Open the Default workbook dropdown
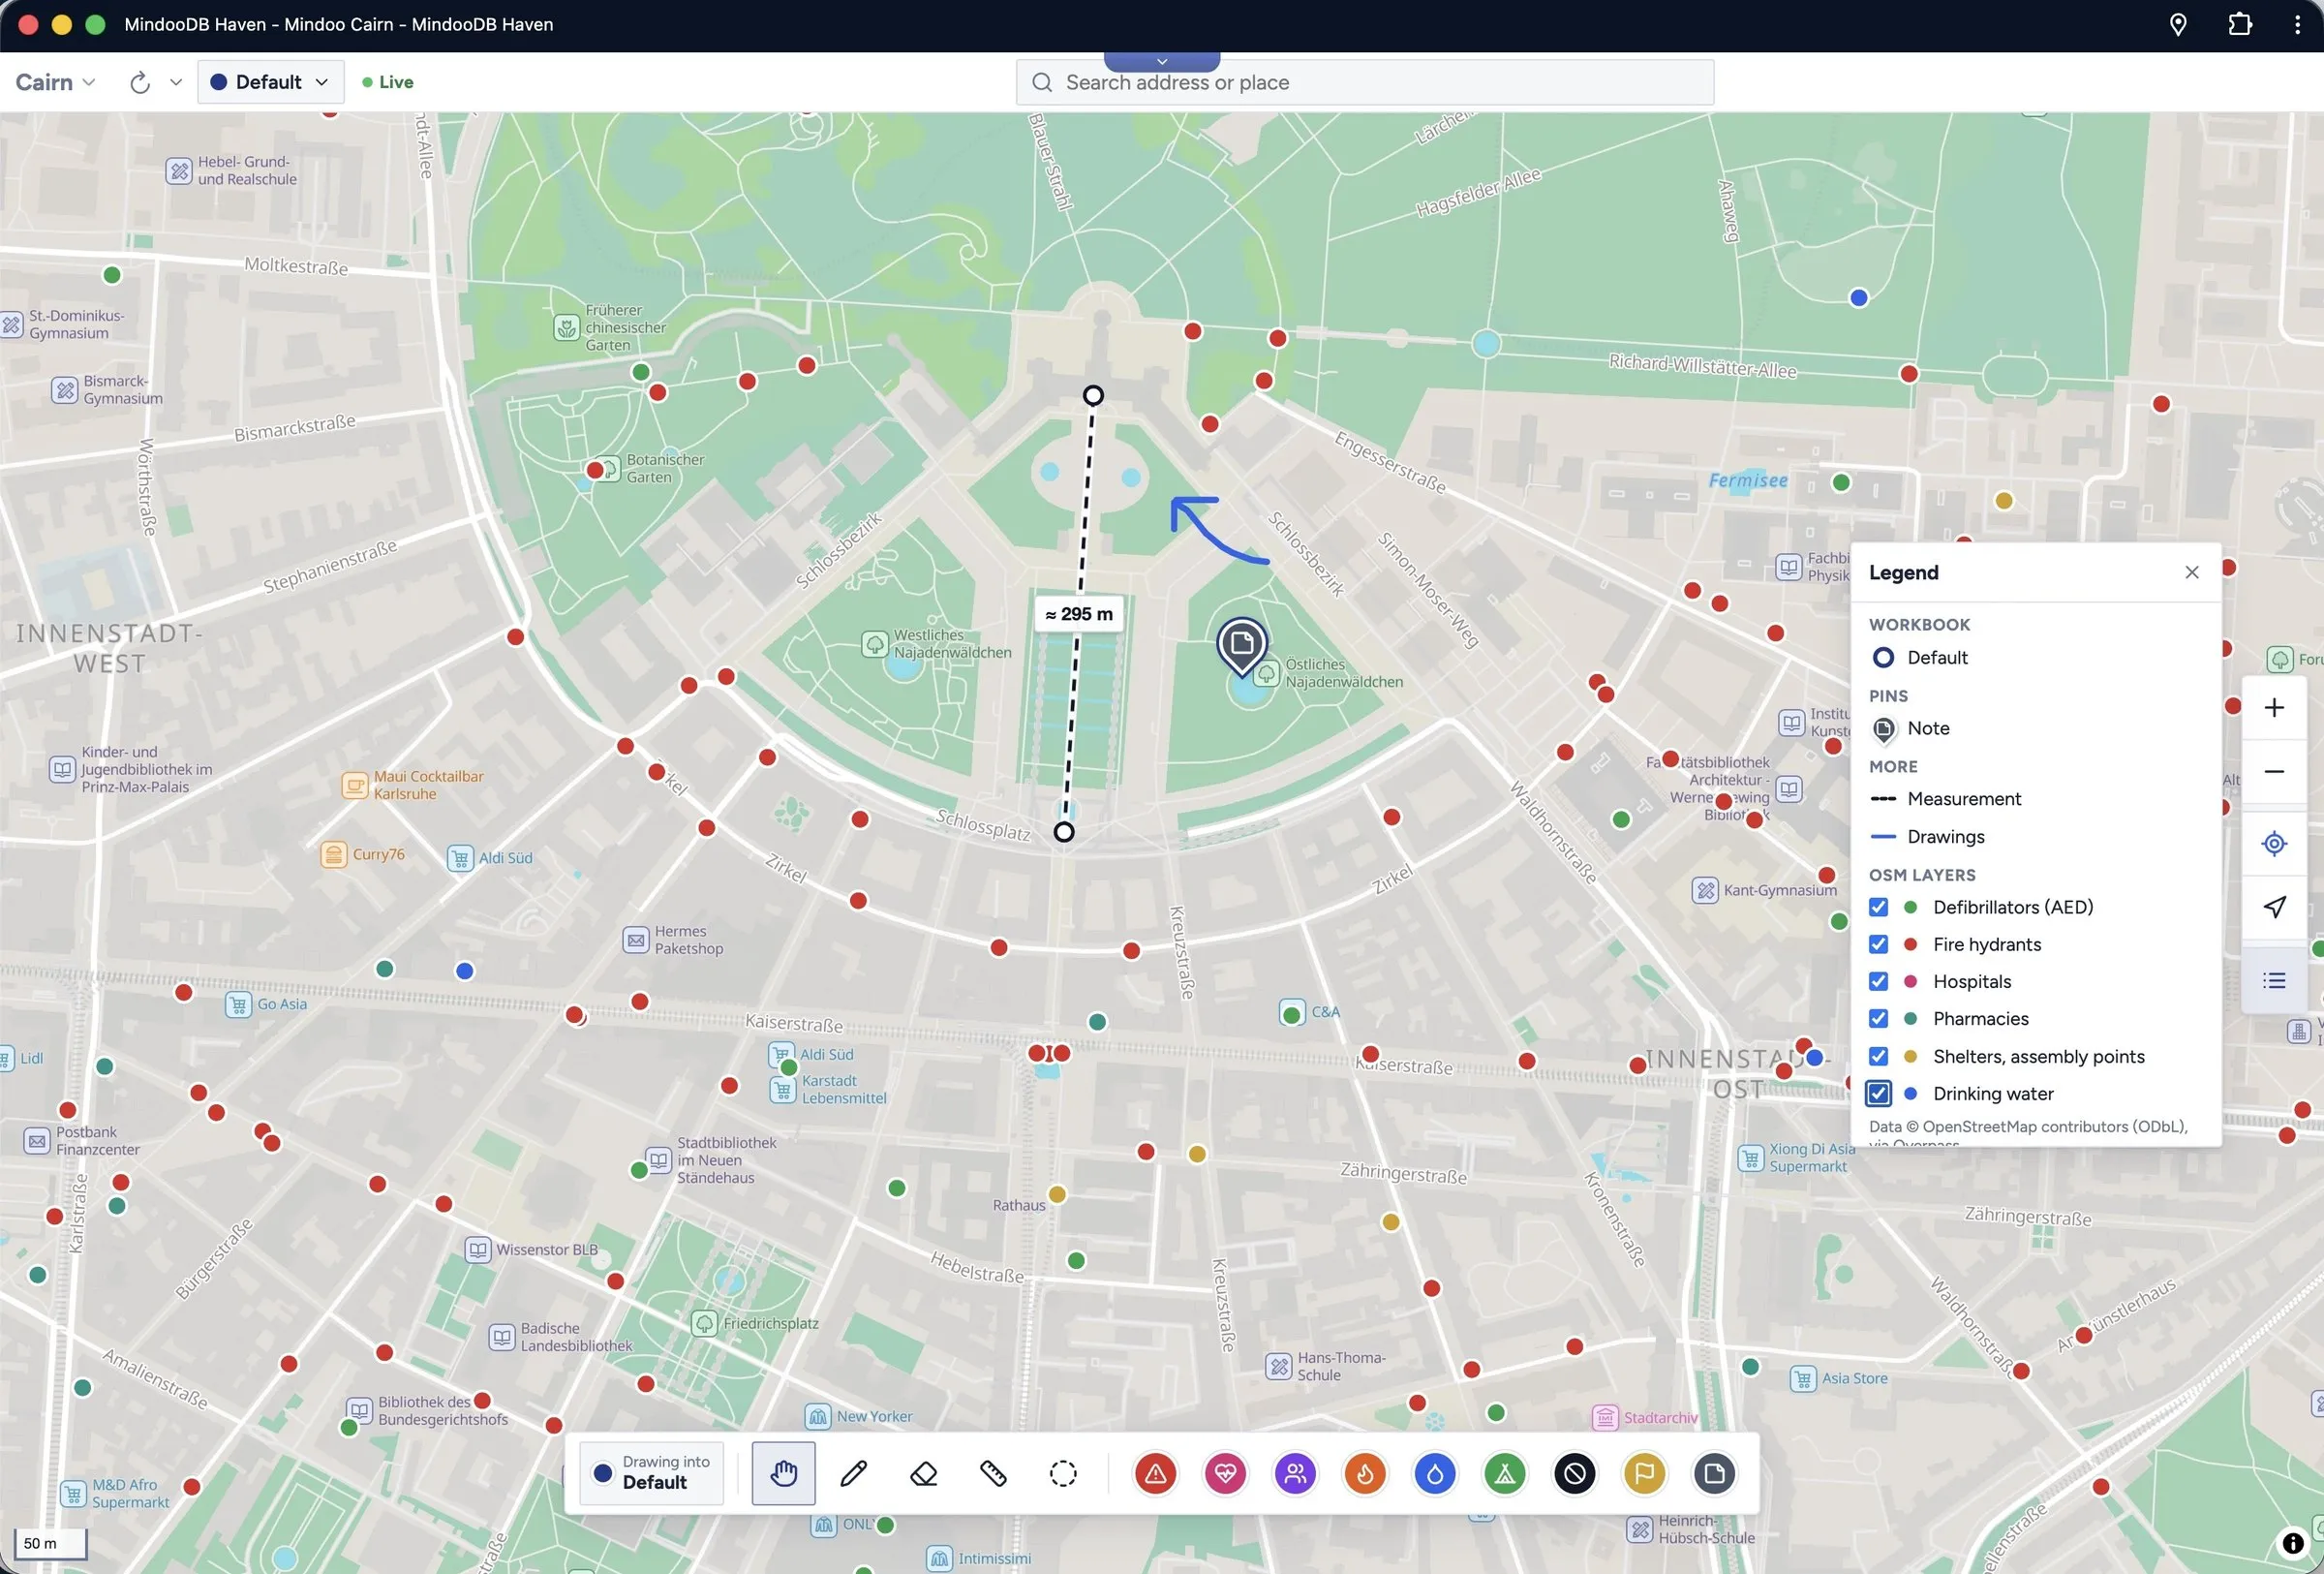 (270, 82)
